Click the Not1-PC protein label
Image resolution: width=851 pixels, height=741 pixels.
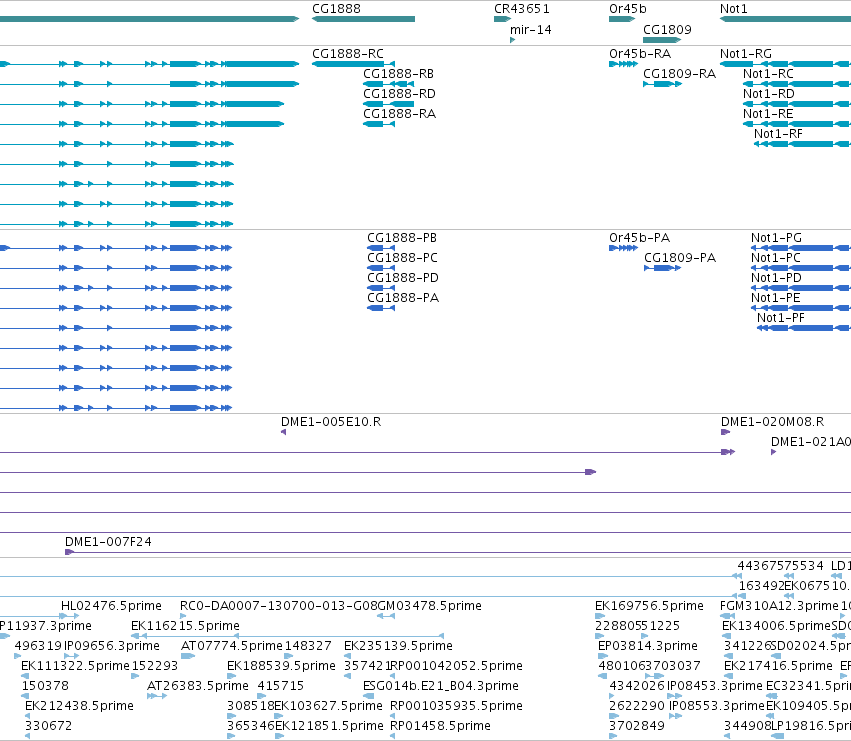pyautogui.click(x=776, y=258)
